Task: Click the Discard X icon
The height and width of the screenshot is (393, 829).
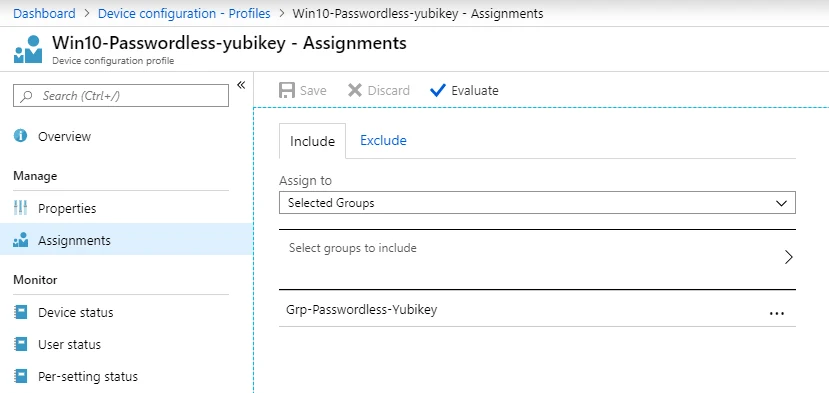Action: [355, 90]
